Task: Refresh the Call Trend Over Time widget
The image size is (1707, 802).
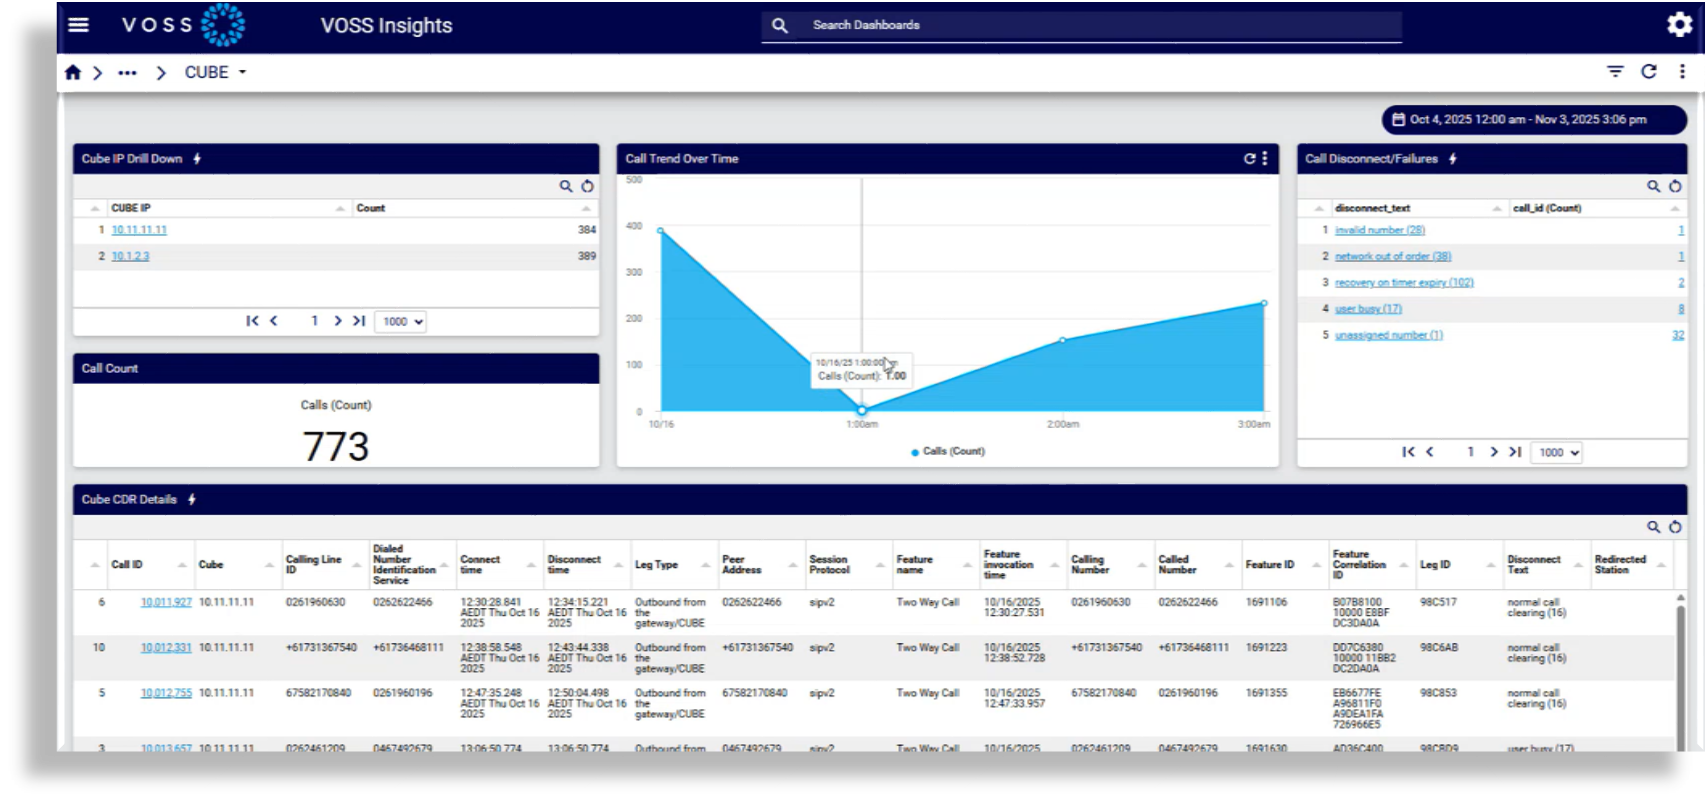Action: click(1249, 159)
